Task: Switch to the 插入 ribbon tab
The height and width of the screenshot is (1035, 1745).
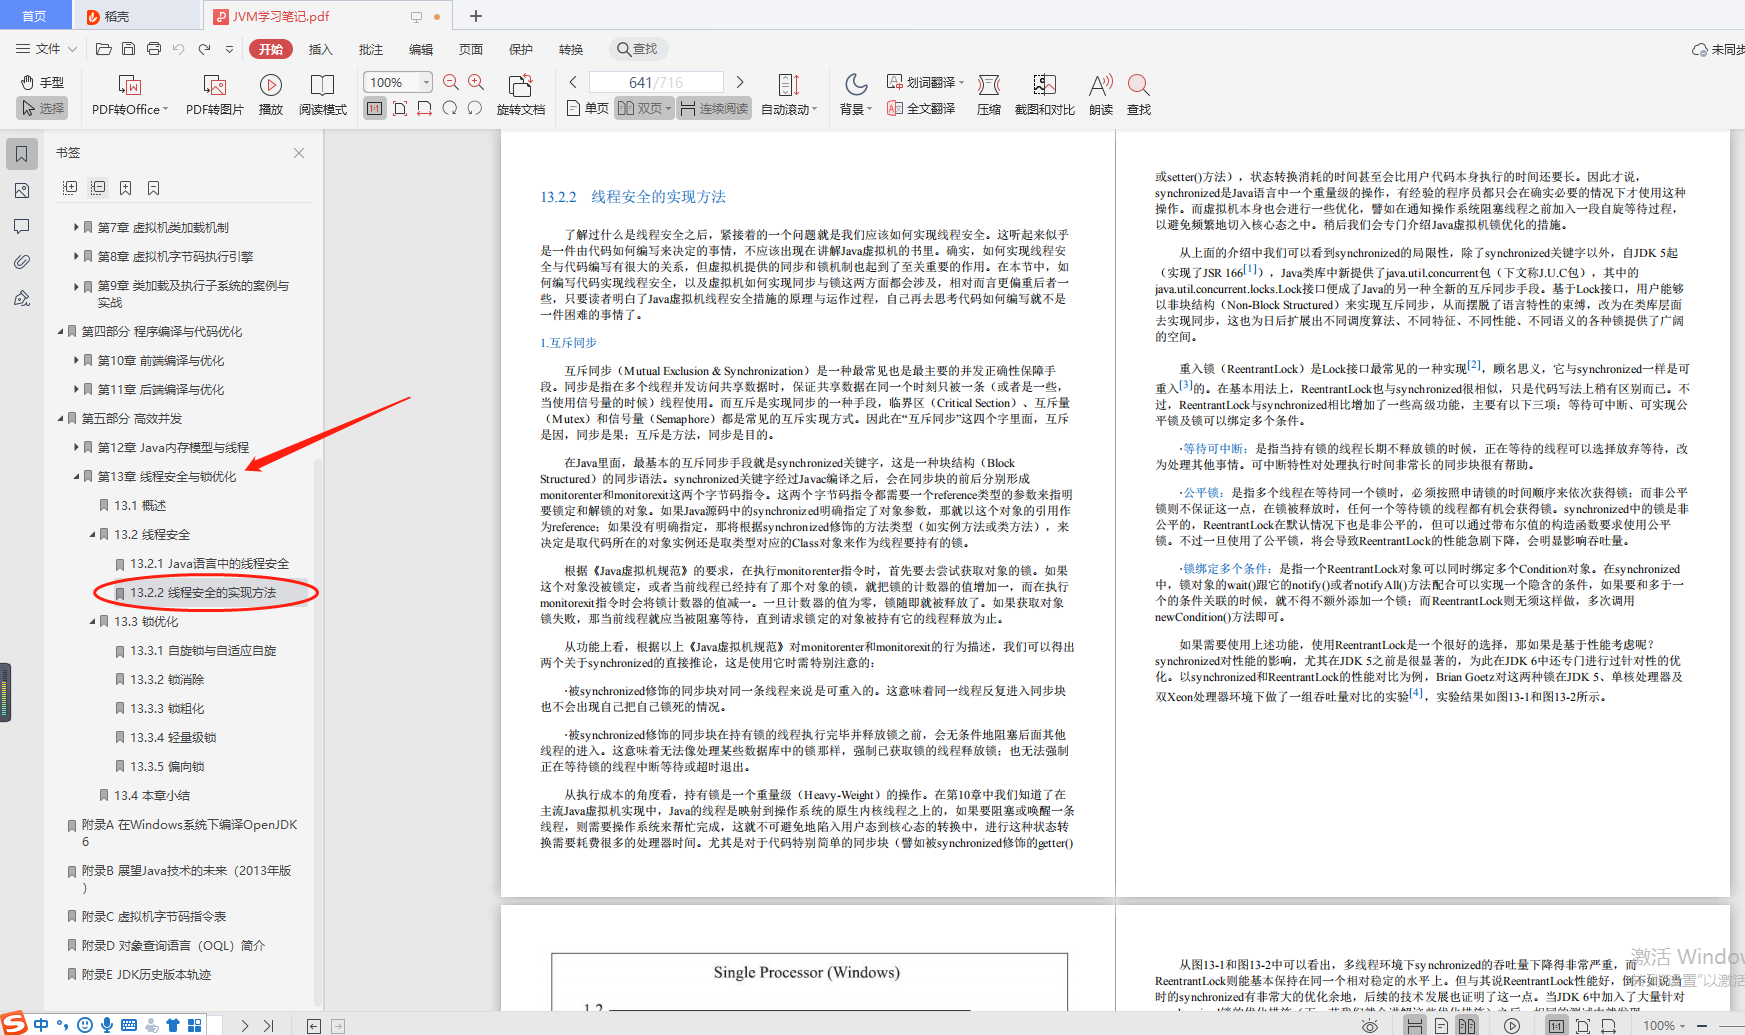Action: (x=321, y=49)
